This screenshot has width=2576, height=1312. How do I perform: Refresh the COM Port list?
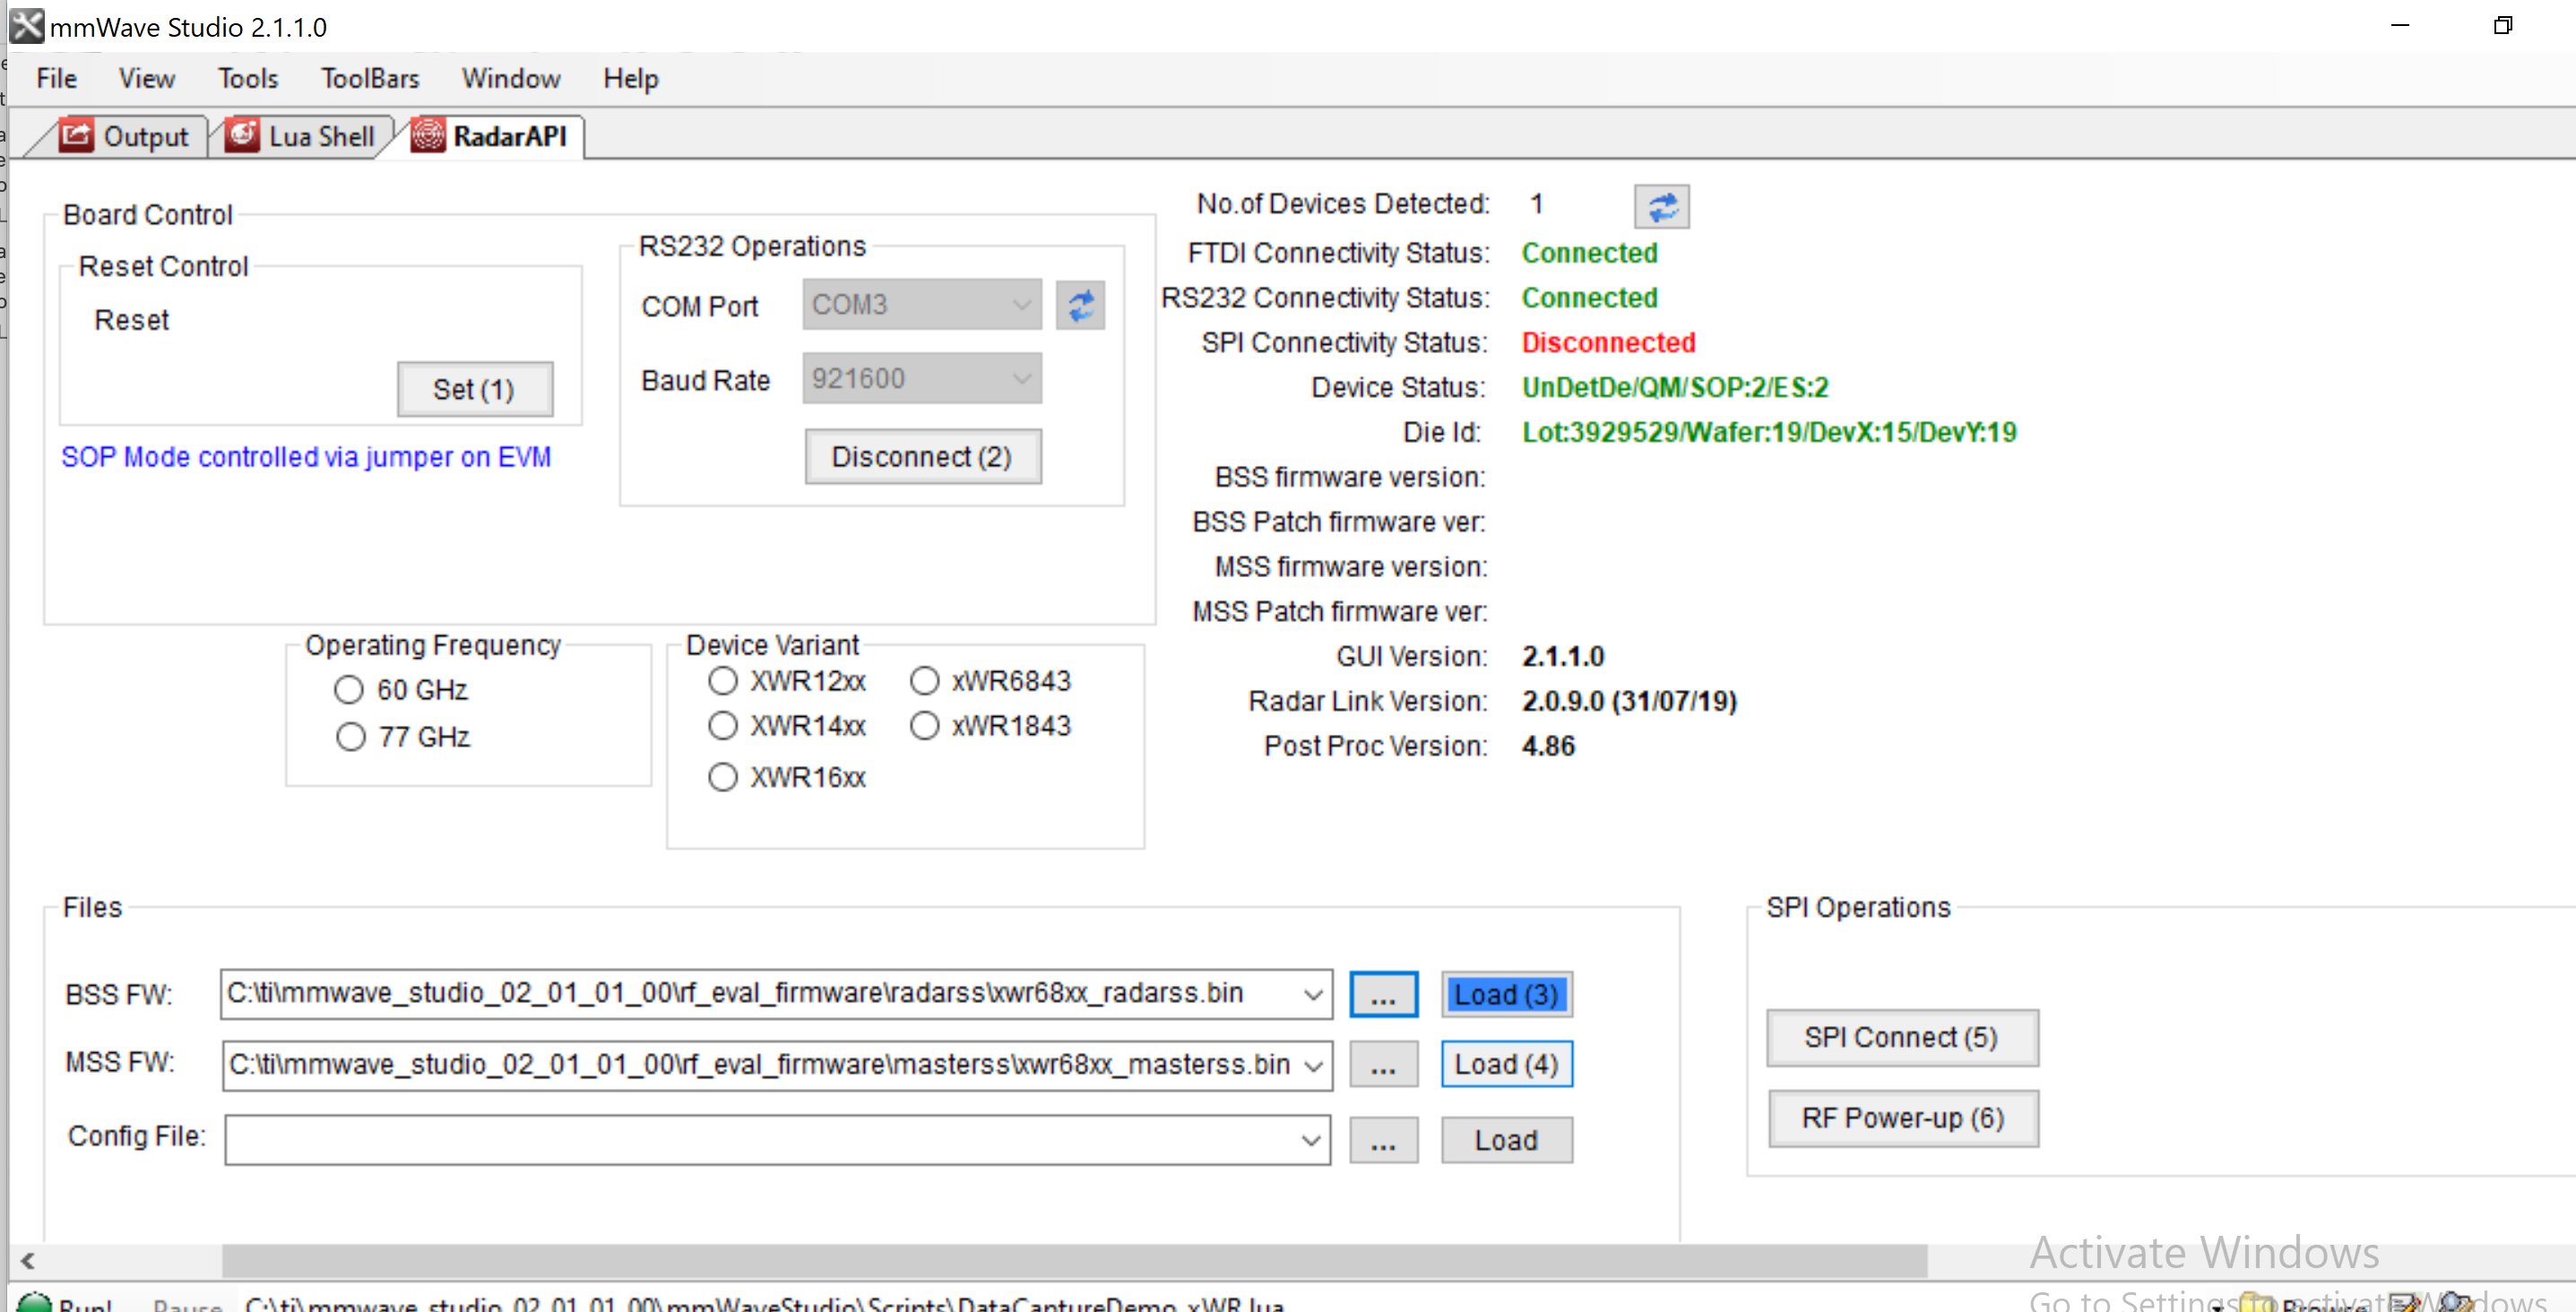pos(1080,305)
